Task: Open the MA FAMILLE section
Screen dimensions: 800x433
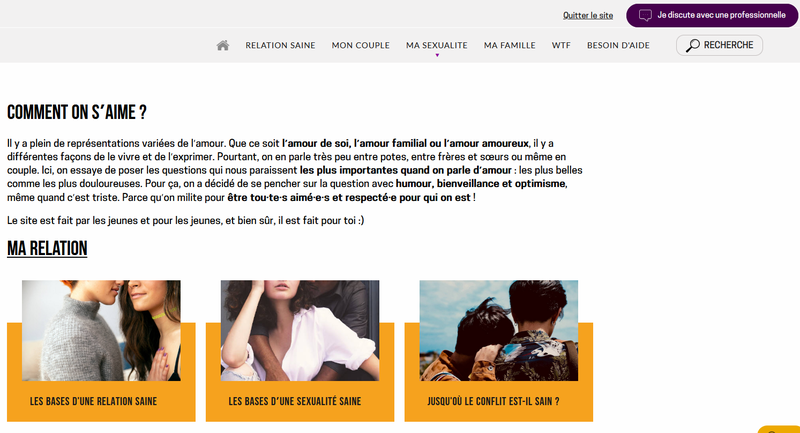Action: pyautogui.click(x=510, y=45)
